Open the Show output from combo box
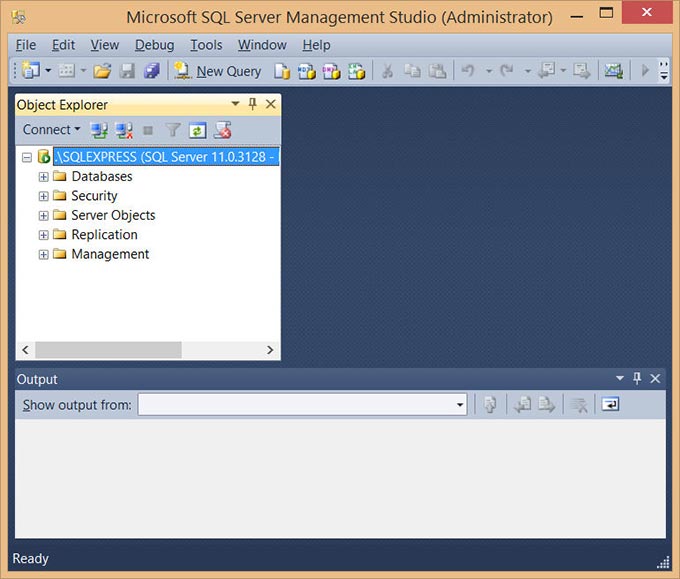This screenshot has width=680, height=579. click(302, 405)
